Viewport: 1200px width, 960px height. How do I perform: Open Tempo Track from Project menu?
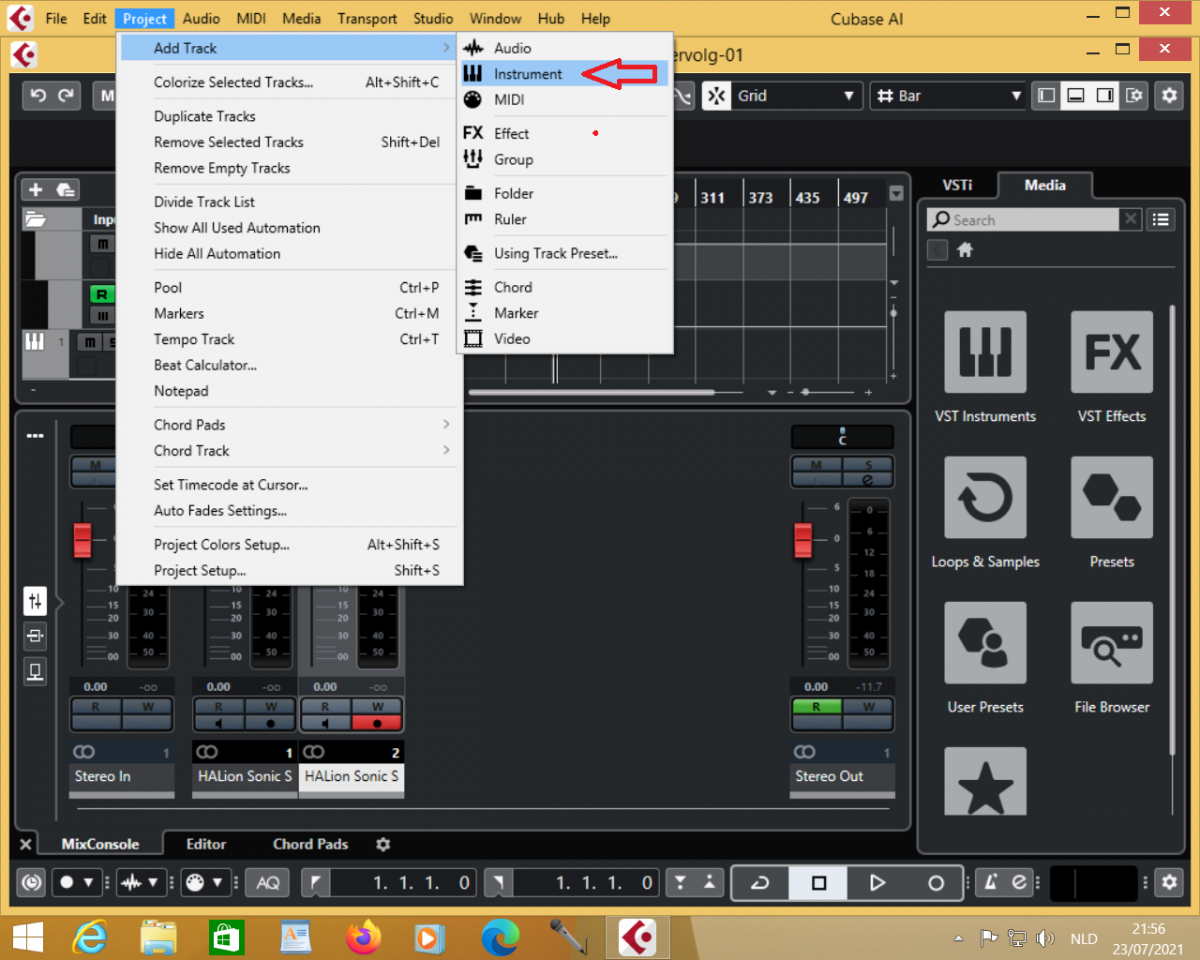click(288, 339)
